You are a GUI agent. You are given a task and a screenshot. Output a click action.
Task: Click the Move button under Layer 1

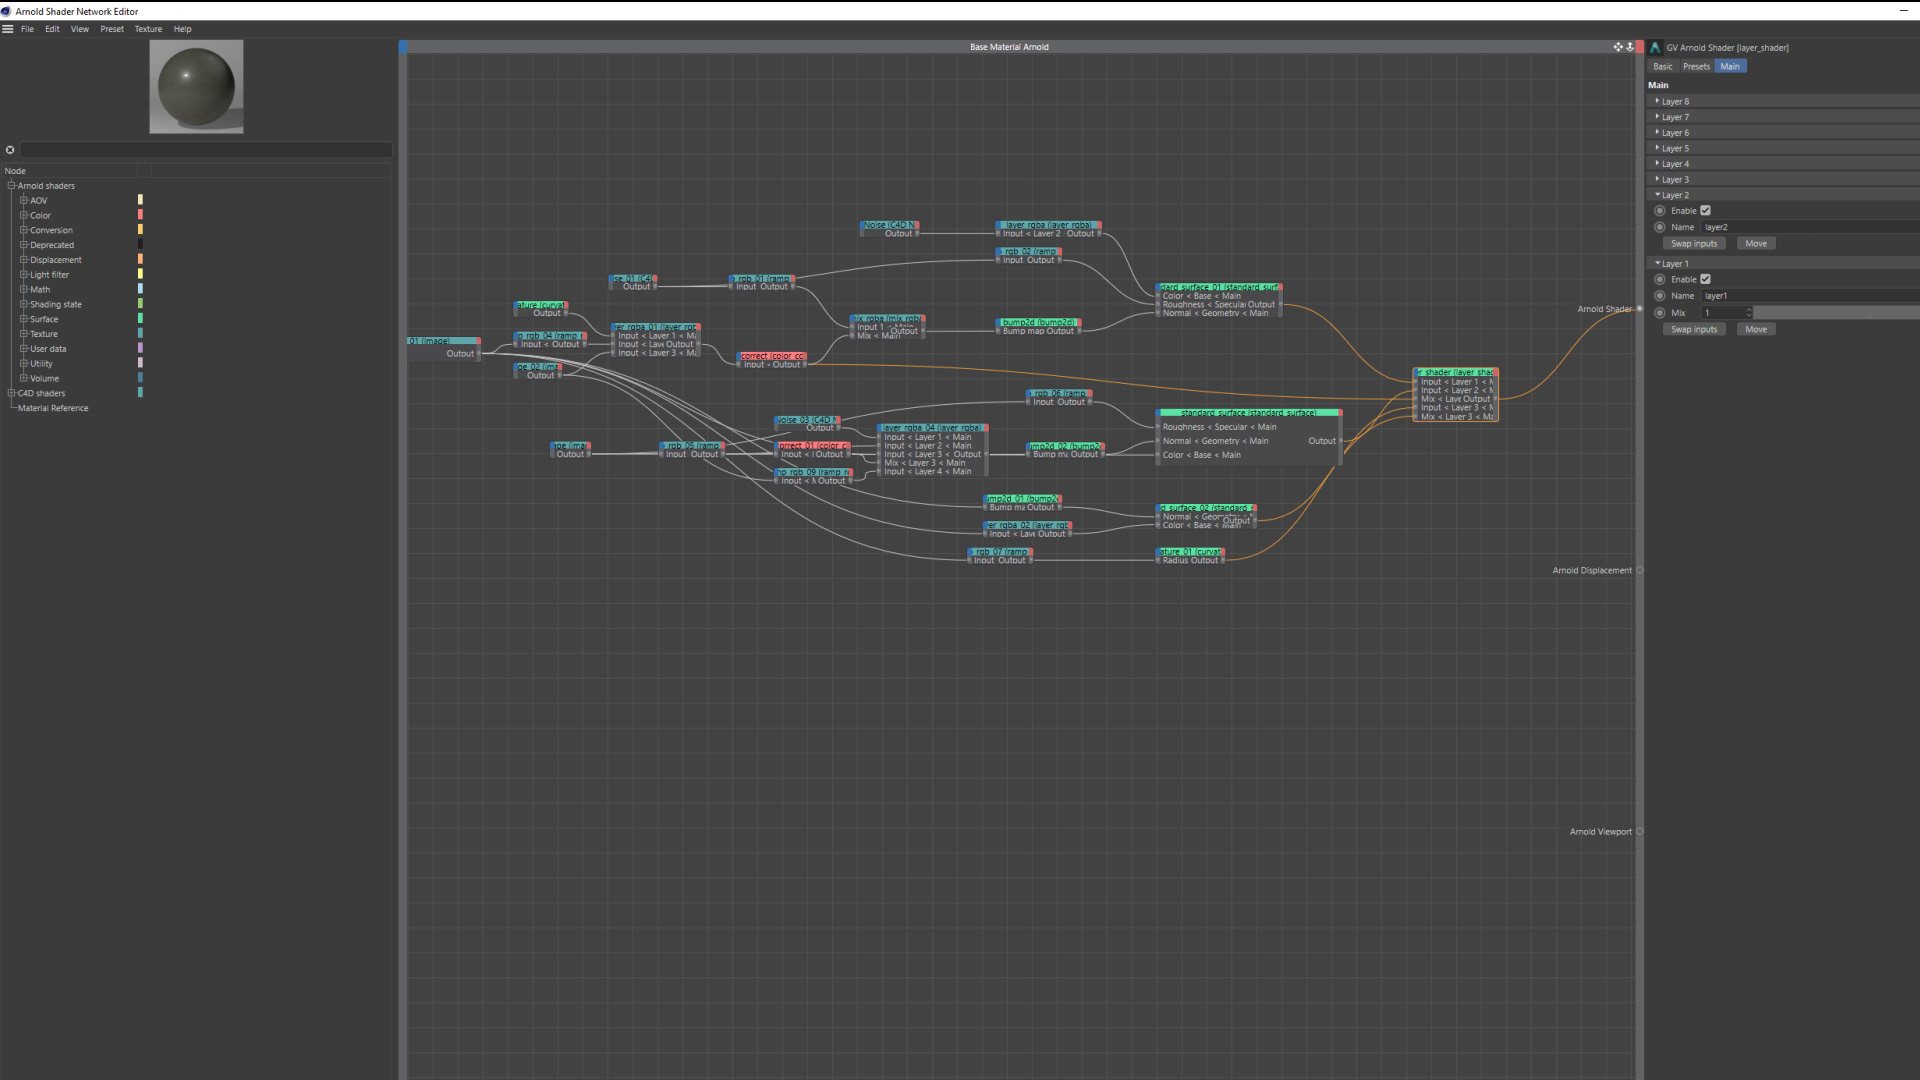[1755, 329]
